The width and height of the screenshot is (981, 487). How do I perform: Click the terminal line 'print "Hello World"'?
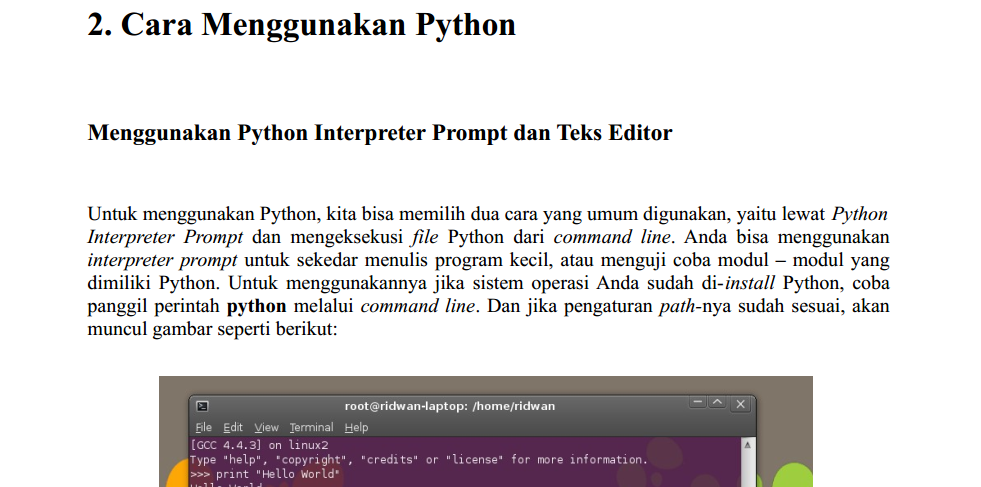click(x=277, y=474)
